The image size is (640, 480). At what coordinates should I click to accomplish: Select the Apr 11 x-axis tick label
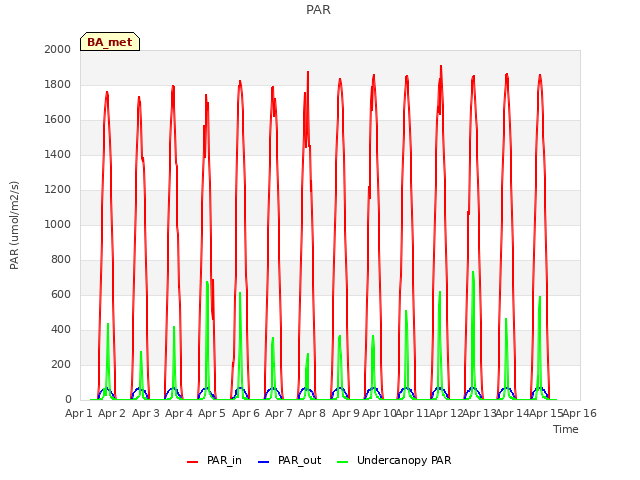pyautogui.click(x=413, y=413)
